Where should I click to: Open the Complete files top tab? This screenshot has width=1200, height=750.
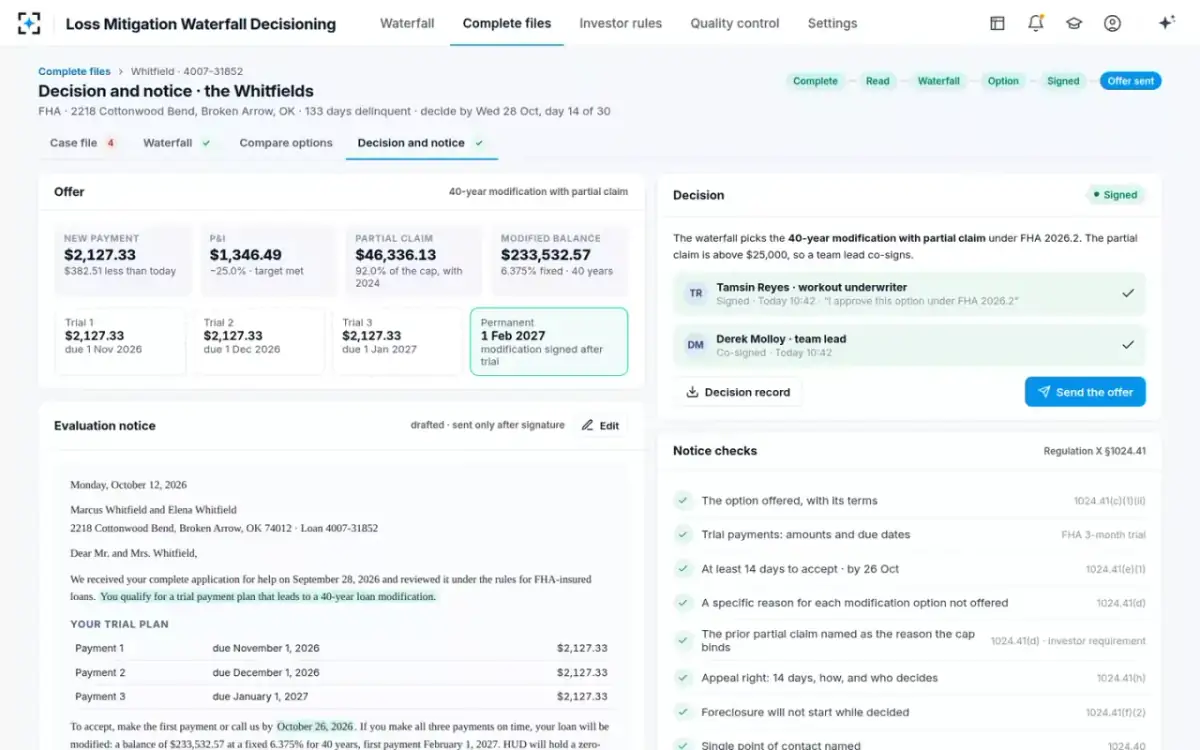(x=507, y=23)
